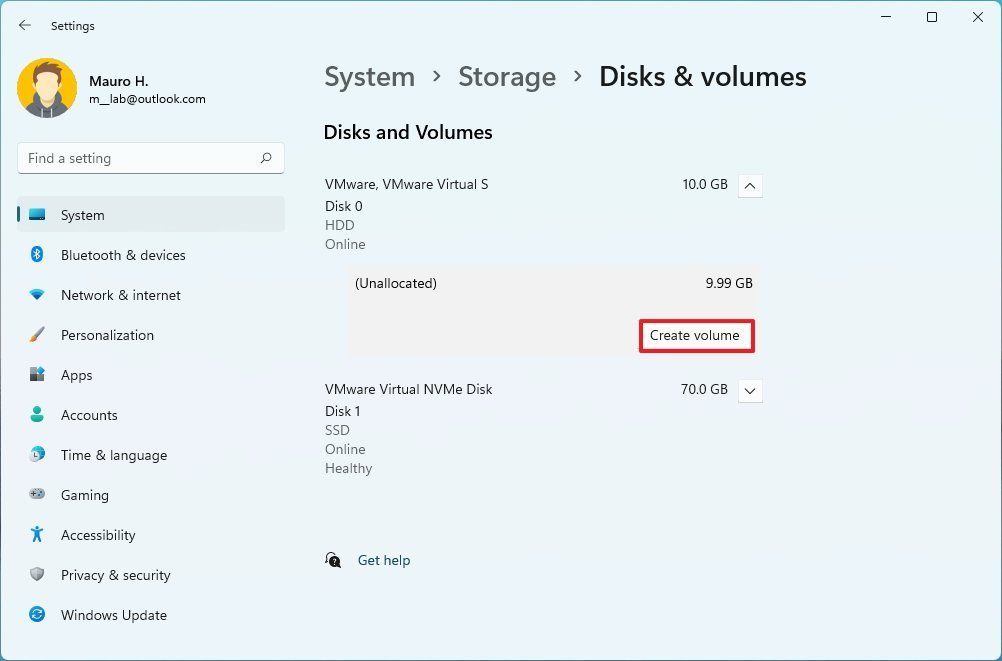
Task: Select System in the left sidebar
Action: tap(82, 215)
